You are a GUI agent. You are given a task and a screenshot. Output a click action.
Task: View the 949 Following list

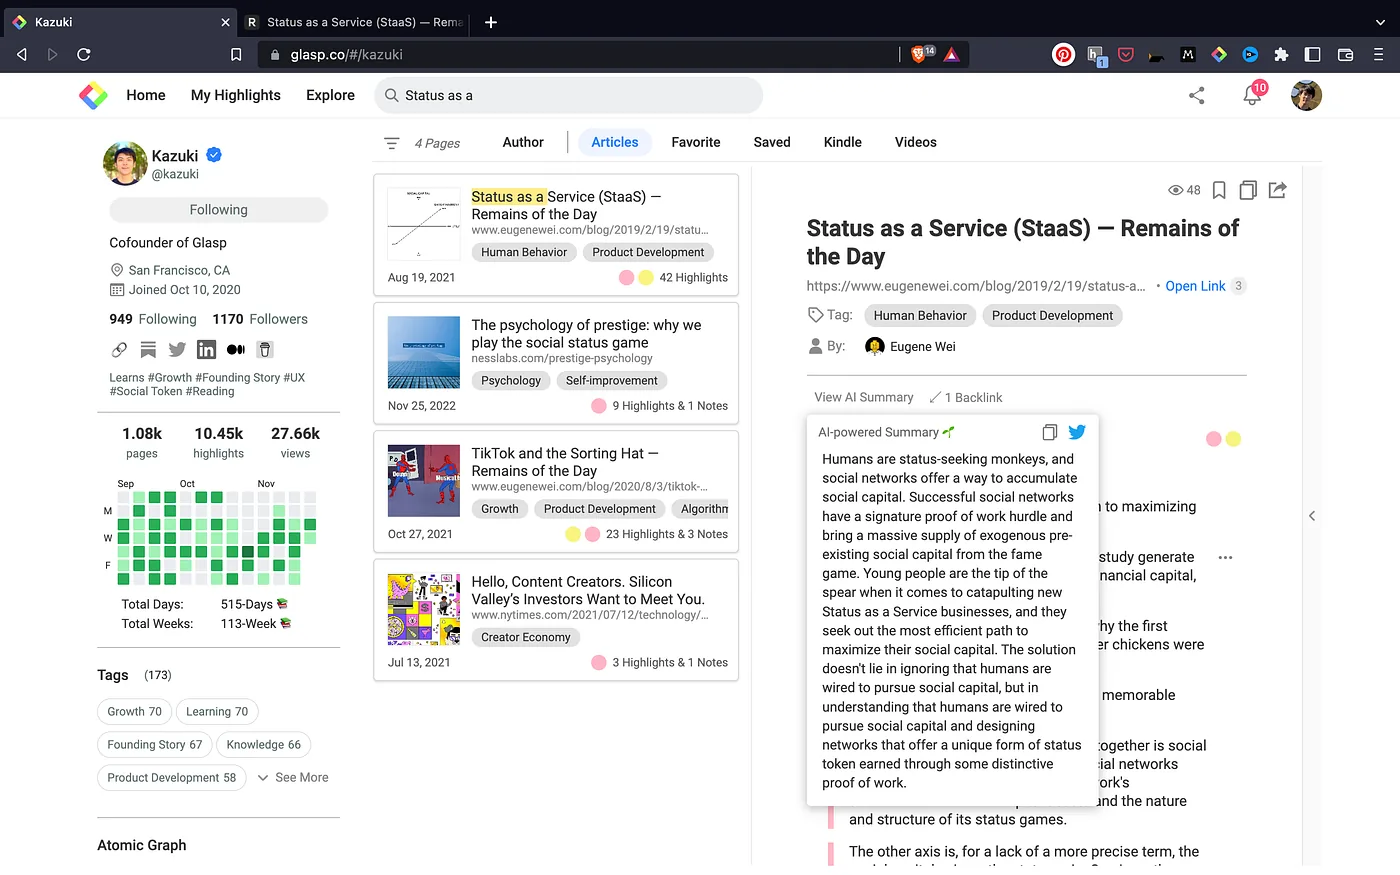(153, 319)
